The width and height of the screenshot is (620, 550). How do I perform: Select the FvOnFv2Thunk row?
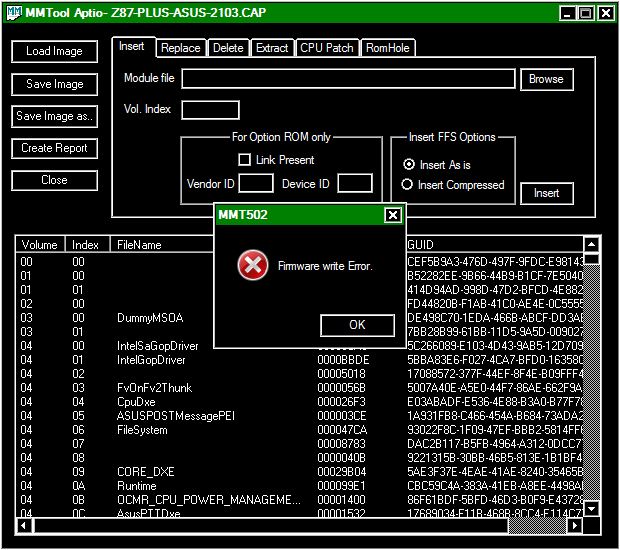(301, 388)
